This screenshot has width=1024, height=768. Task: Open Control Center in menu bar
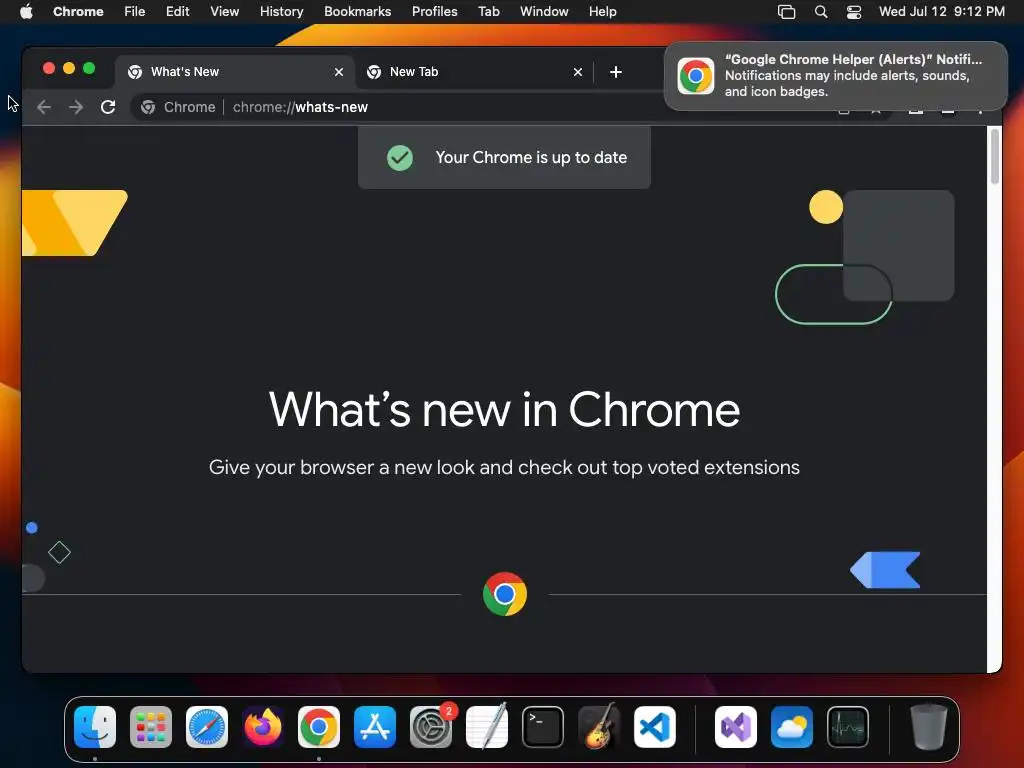(854, 12)
